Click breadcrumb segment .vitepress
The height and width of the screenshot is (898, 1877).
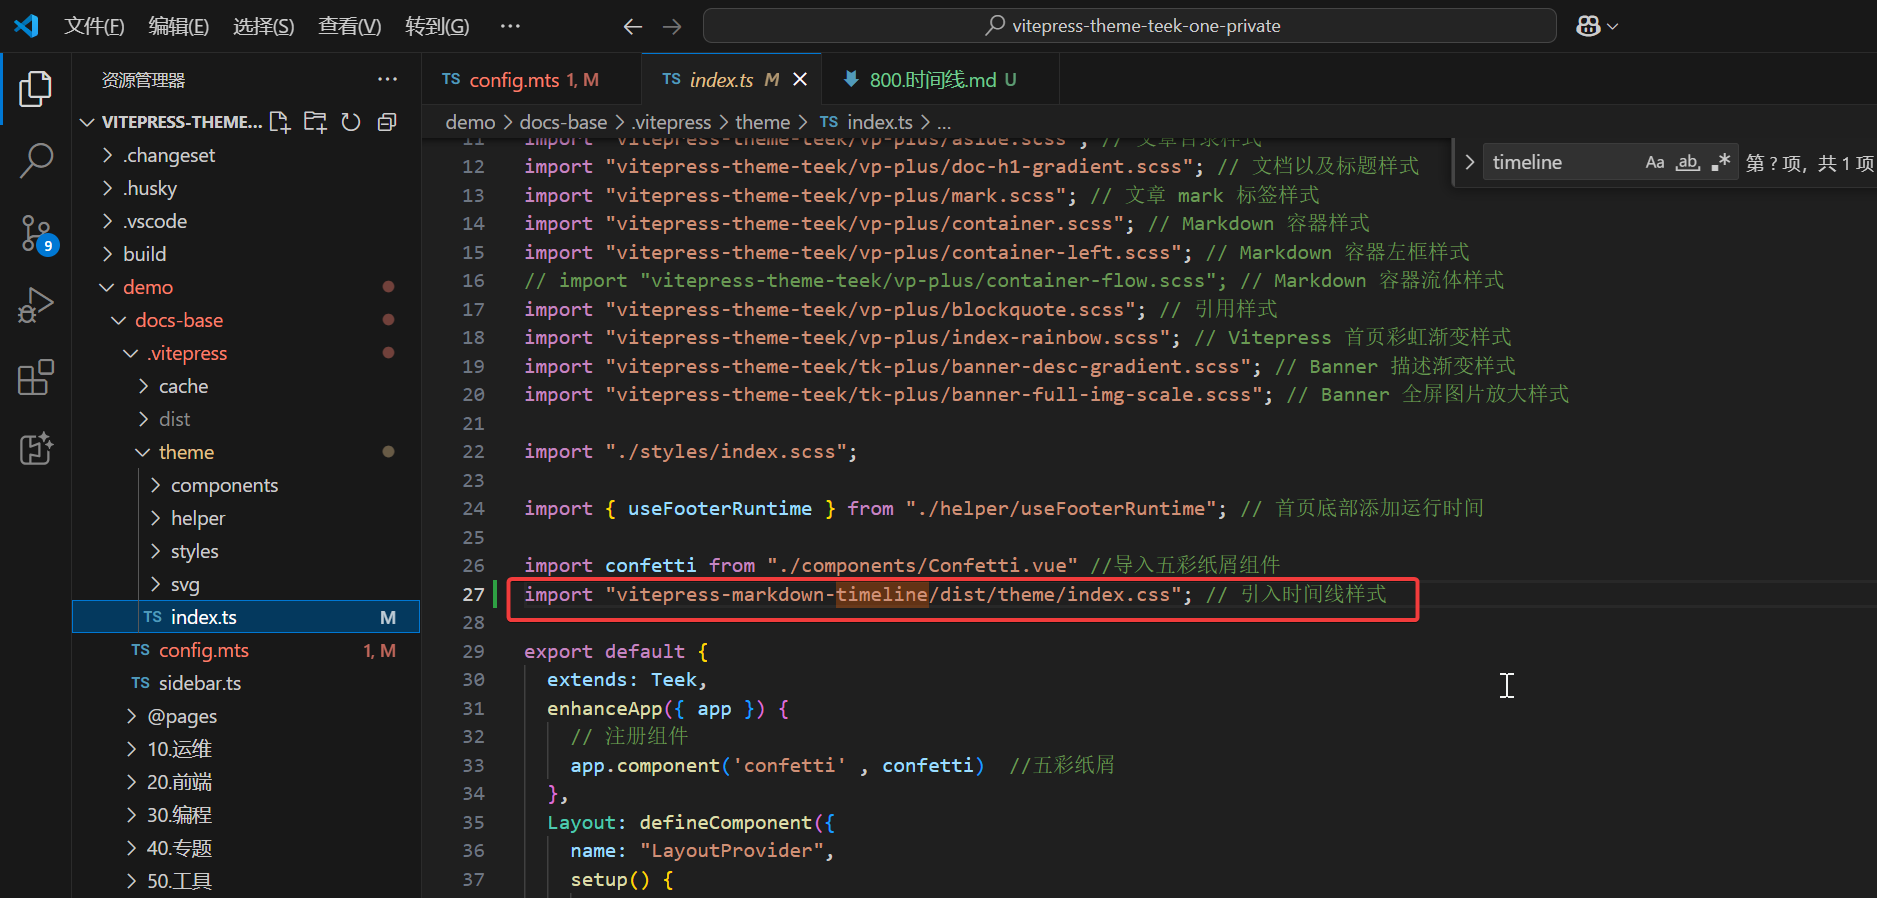(671, 122)
